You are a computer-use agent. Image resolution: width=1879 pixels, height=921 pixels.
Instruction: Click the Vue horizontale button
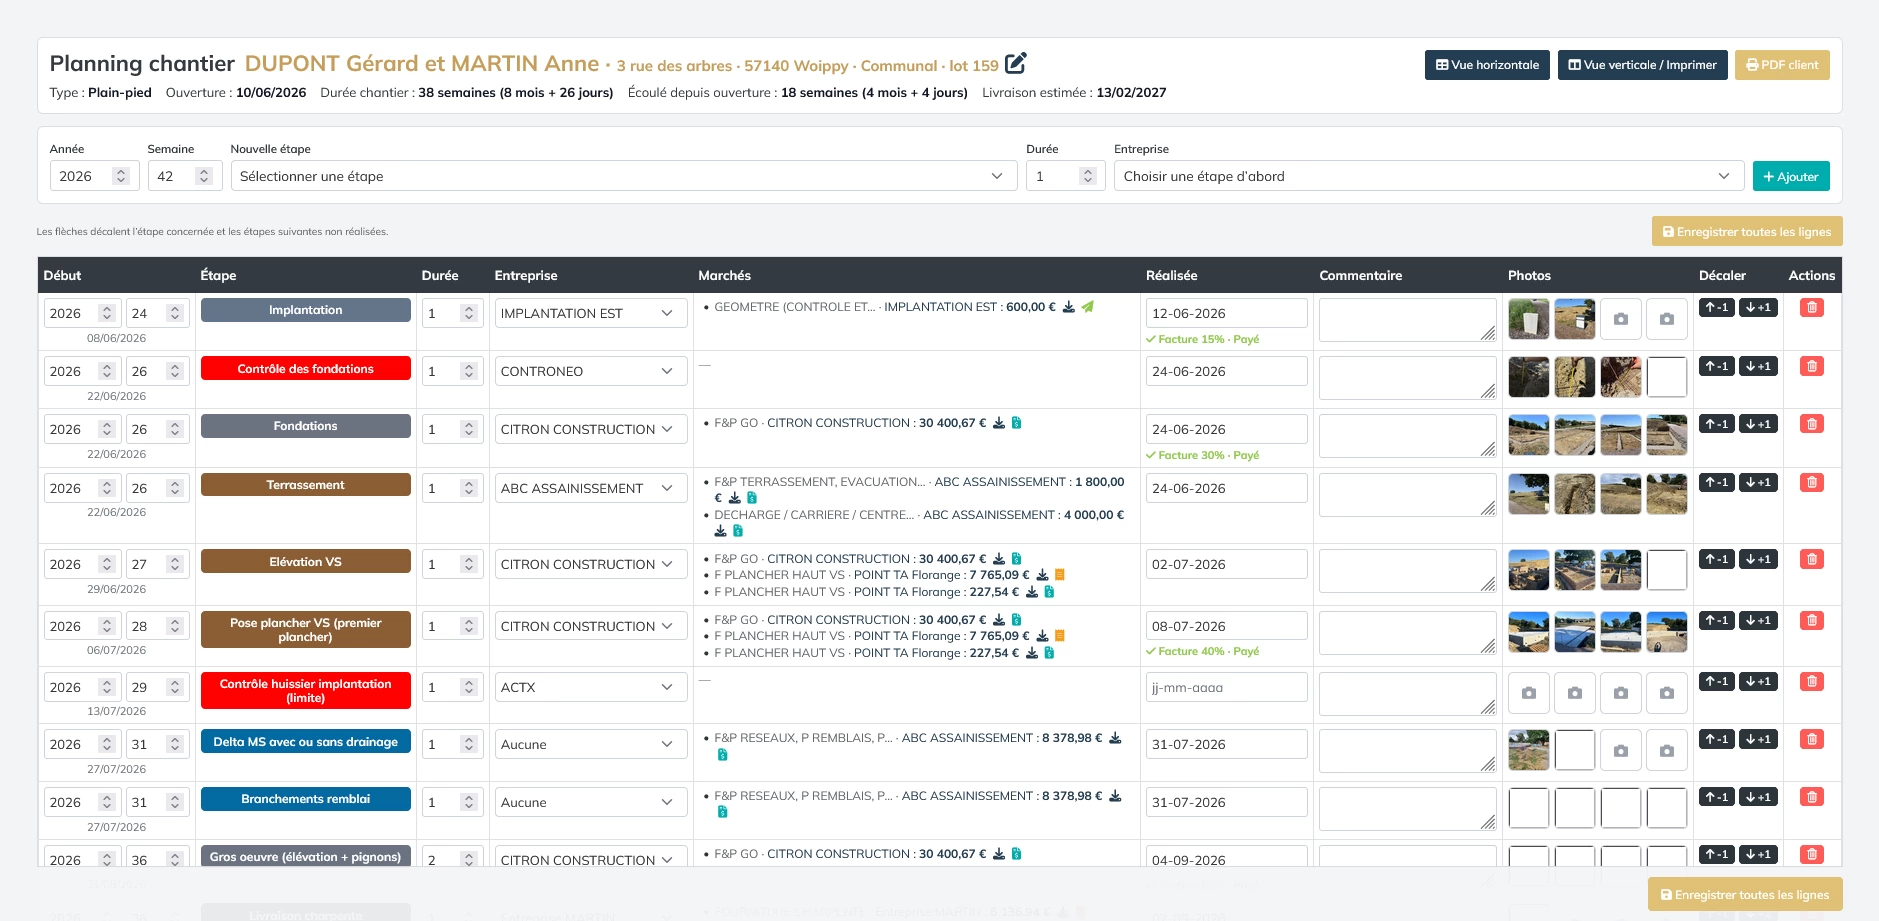pos(1487,65)
